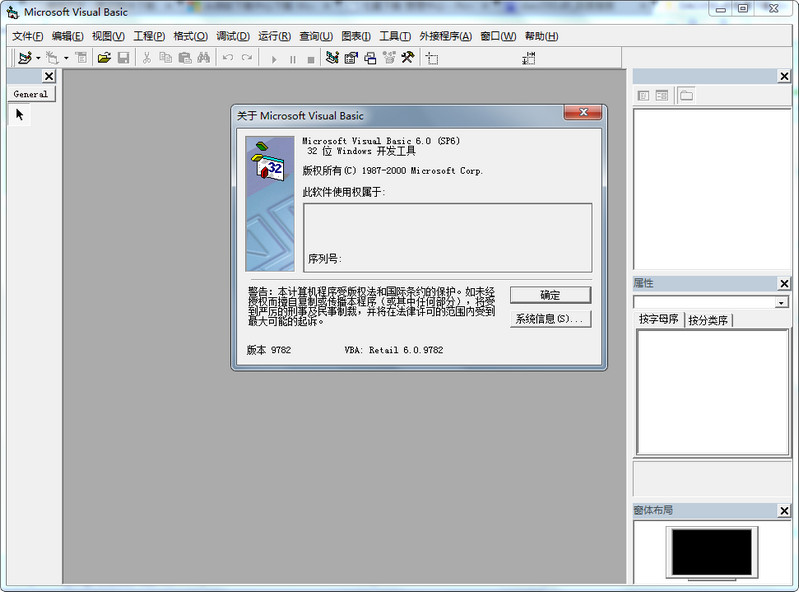This screenshot has width=799, height=592.
Task: Click the Copy toolbar icon
Action: coord(166,58)
